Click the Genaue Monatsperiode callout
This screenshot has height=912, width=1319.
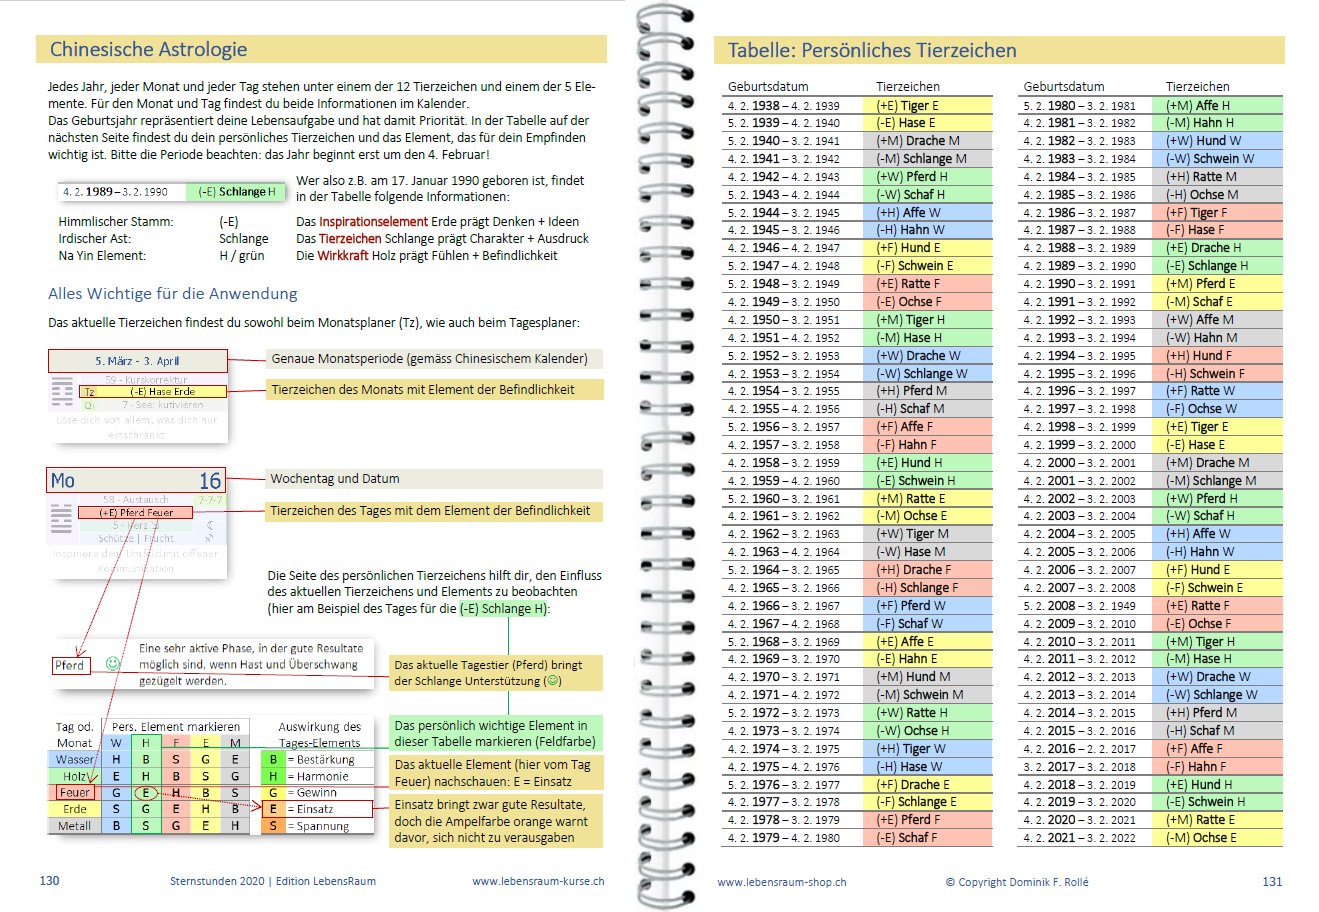click(435, 358)
